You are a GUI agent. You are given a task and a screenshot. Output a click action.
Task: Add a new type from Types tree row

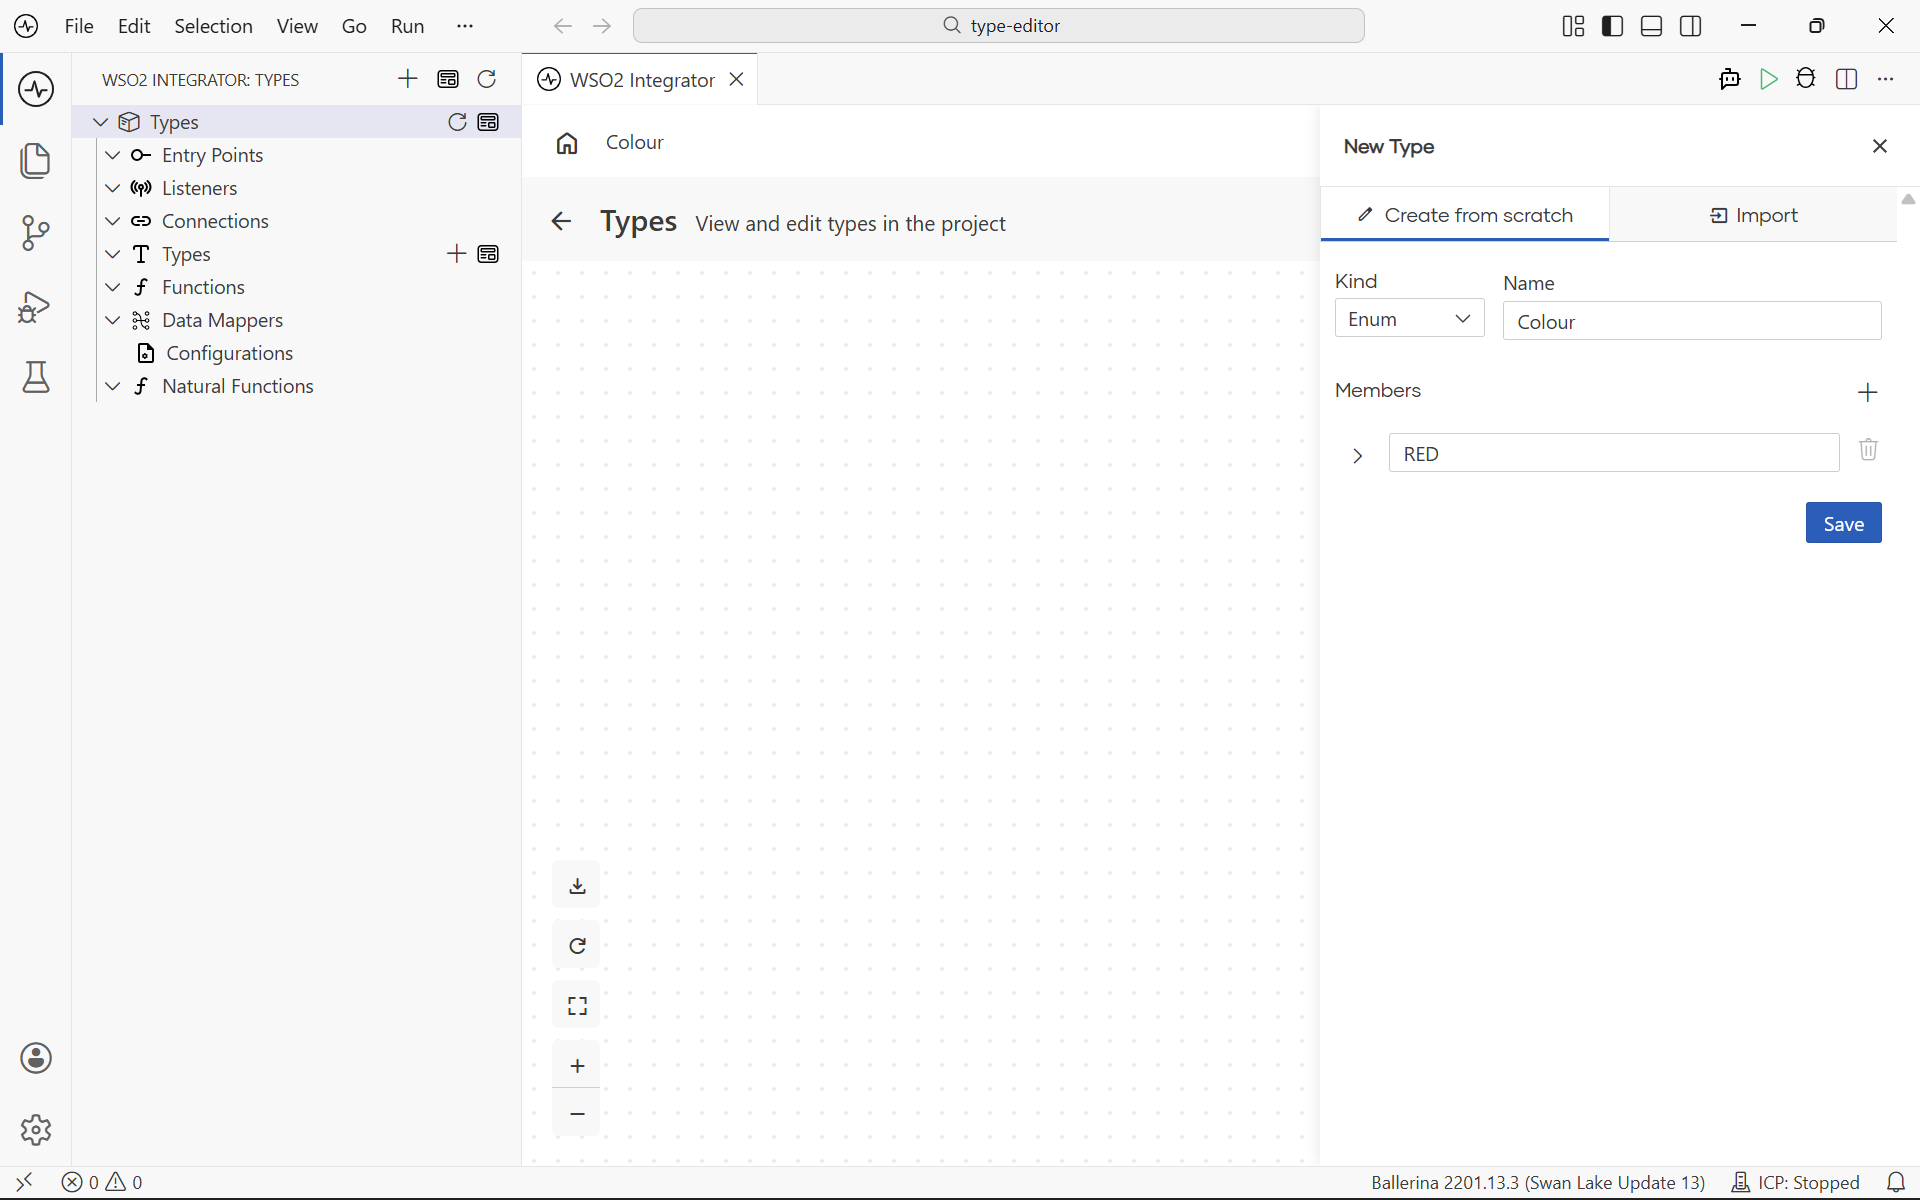click(x=456, y=254)
